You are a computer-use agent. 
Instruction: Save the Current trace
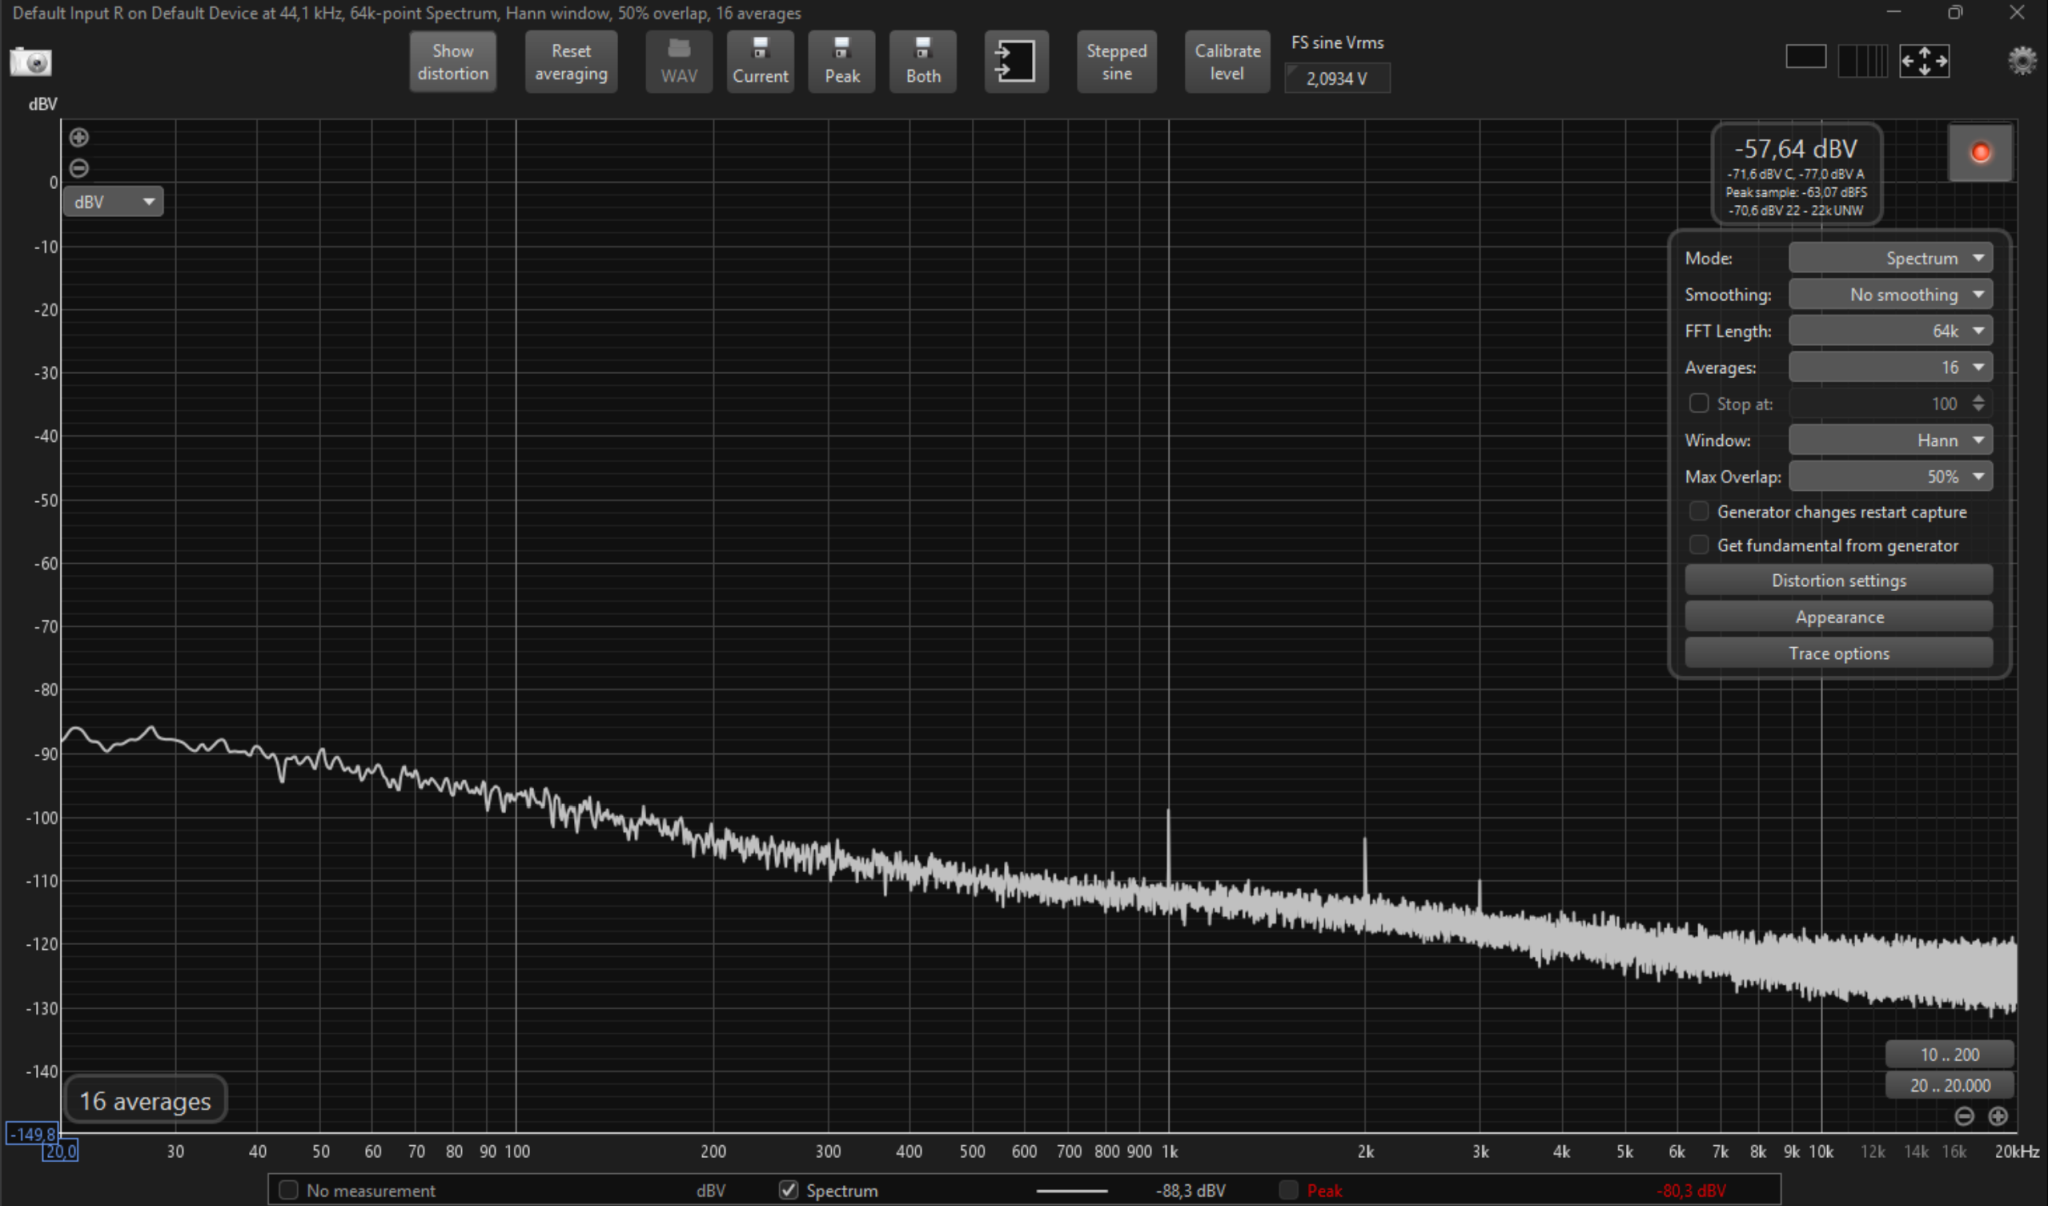coord(760,62)
